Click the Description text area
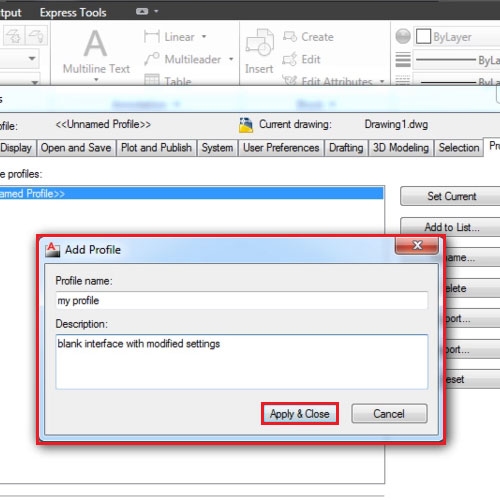 click(242, 362)
